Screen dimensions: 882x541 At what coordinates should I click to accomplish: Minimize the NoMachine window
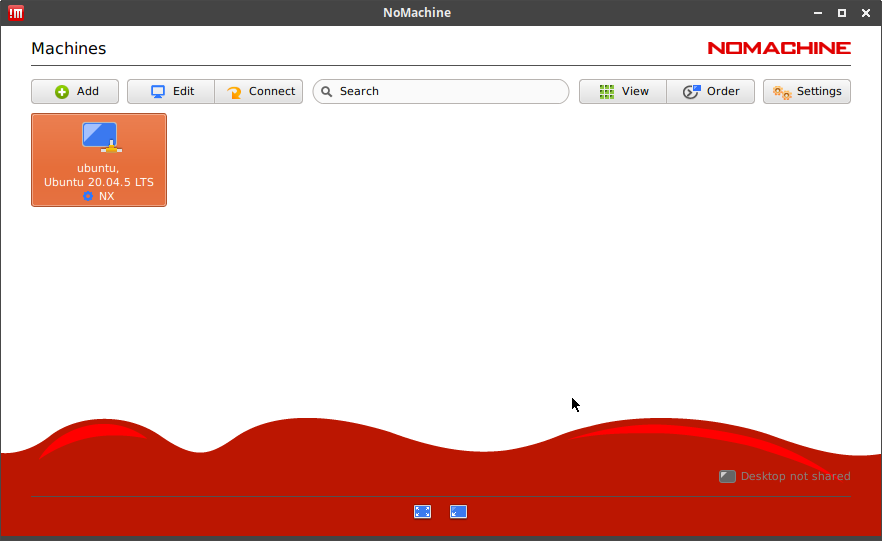[818, 13]
